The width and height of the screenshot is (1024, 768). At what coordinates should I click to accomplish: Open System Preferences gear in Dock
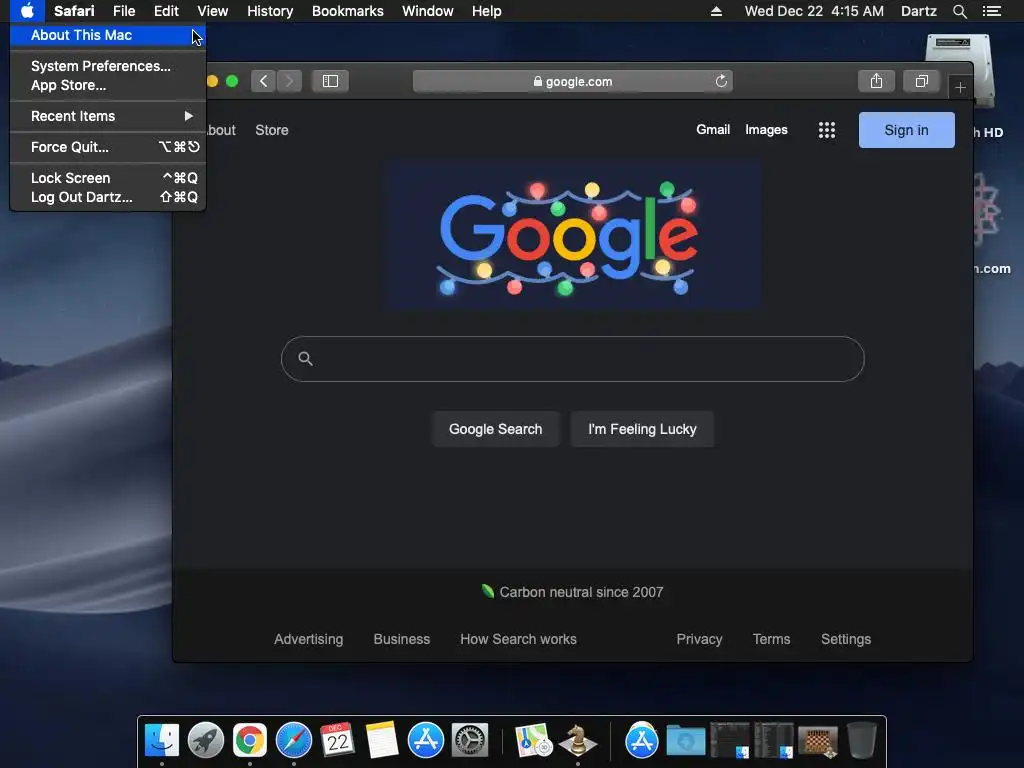coord(470,741)
